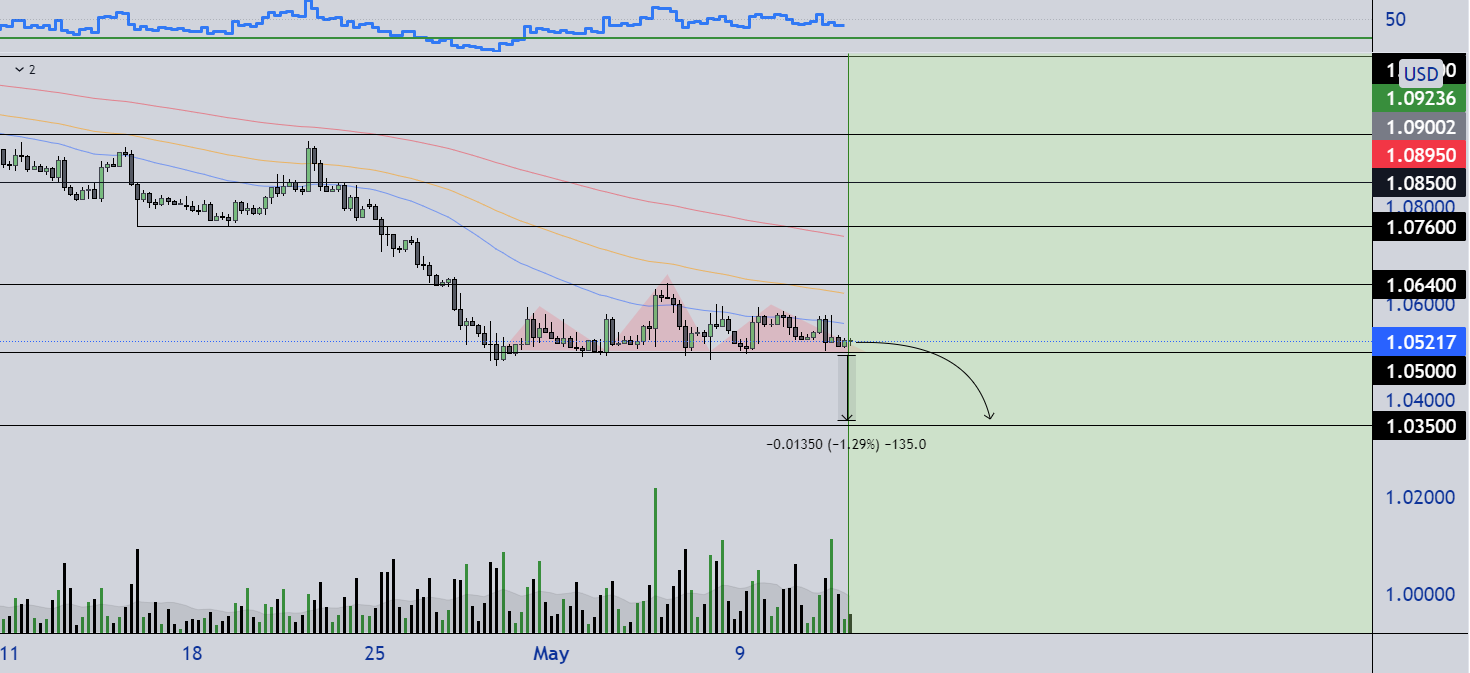Viewport: 1470px width, 673px height.
Task: Select the gray 1.09002 price label
Action: (1420, 127)
